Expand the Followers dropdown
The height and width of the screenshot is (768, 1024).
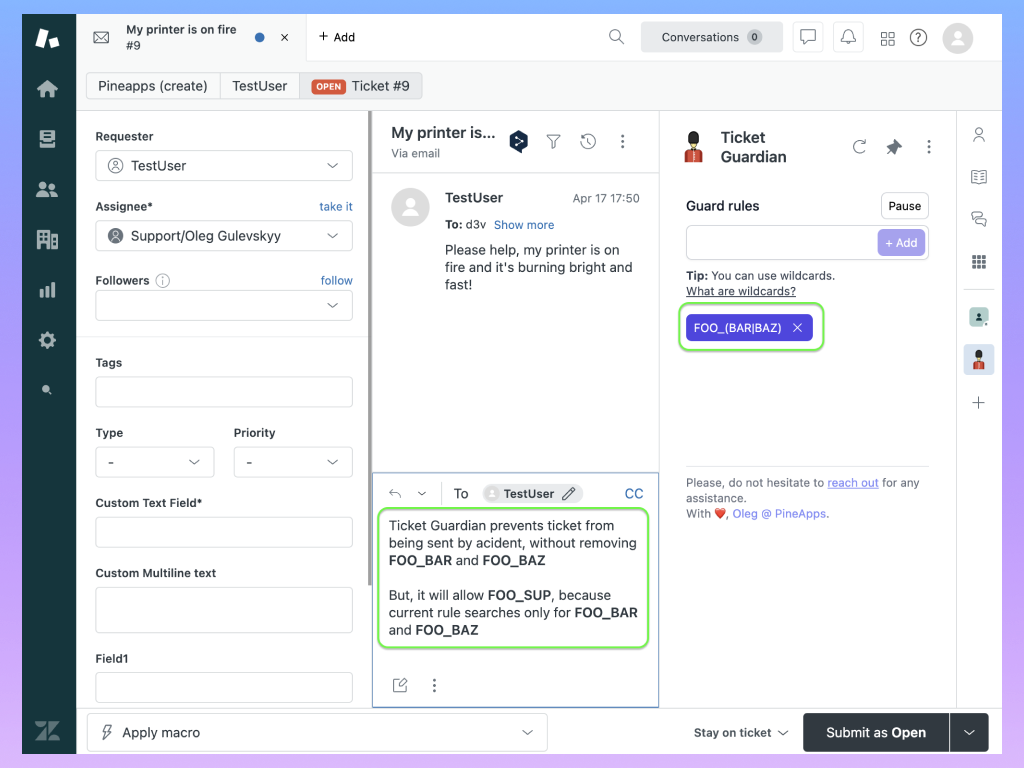pyautogui.click(x=224, y=306)
